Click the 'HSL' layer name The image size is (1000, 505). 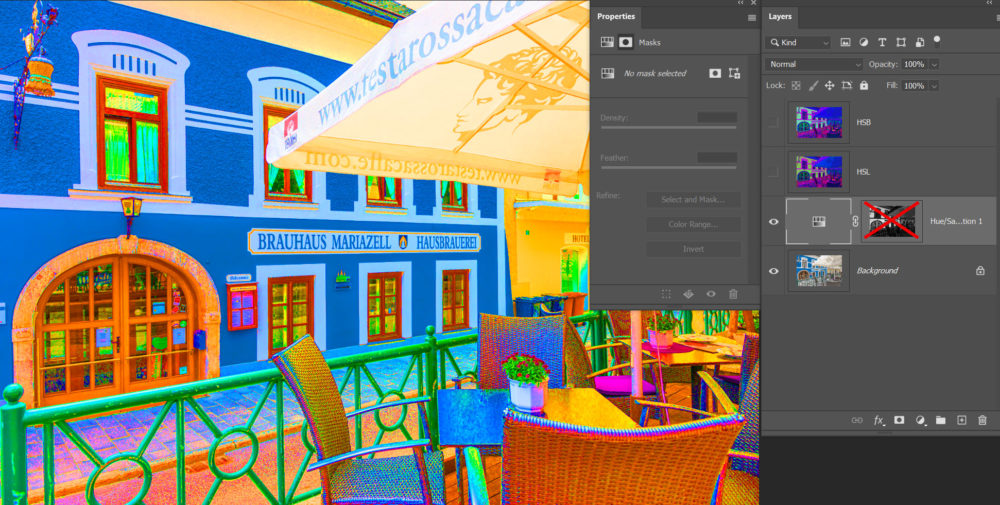point(863,172)
